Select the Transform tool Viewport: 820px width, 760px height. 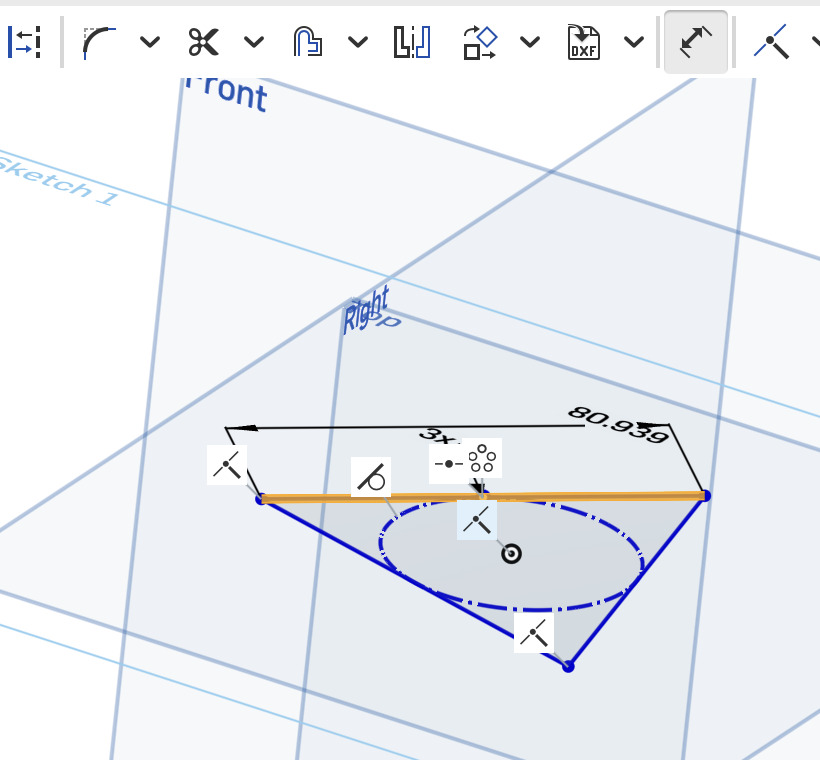pyautogui.click(x=480, y=42)
